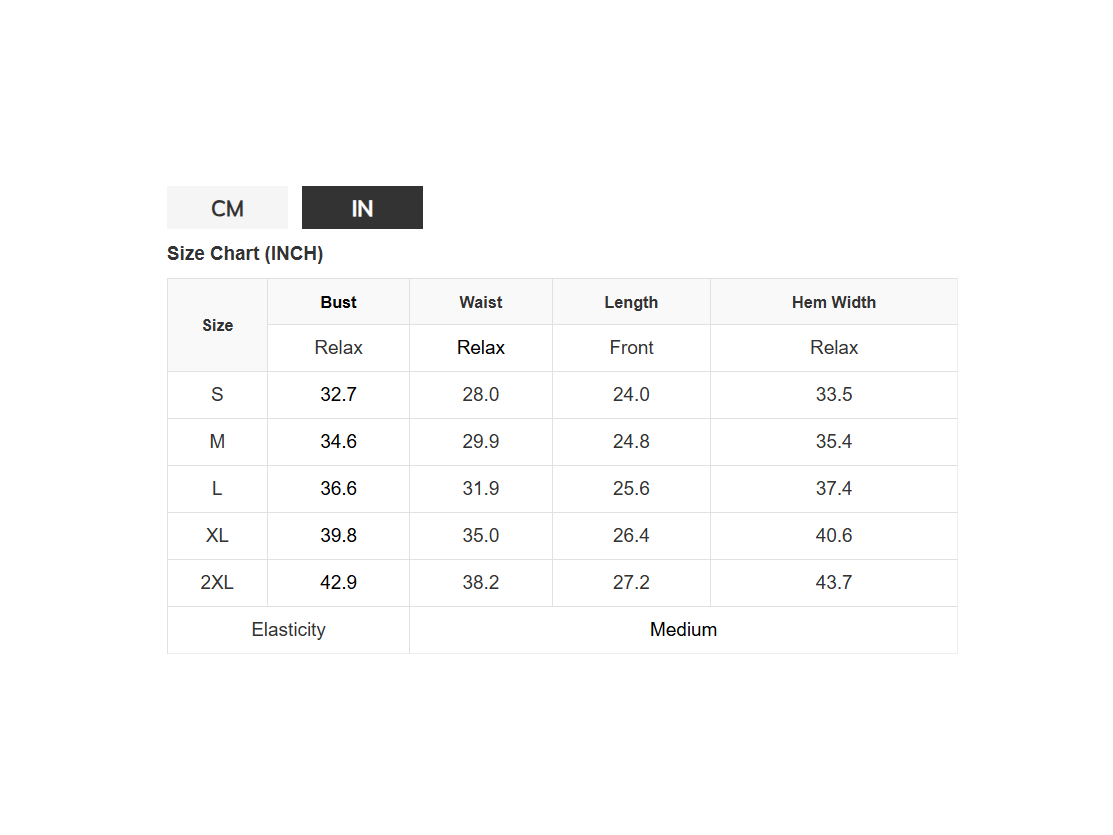This screenshot has height=835, width=1113.
Task: Click the Elasticity row label
Action: coord(288,630)
